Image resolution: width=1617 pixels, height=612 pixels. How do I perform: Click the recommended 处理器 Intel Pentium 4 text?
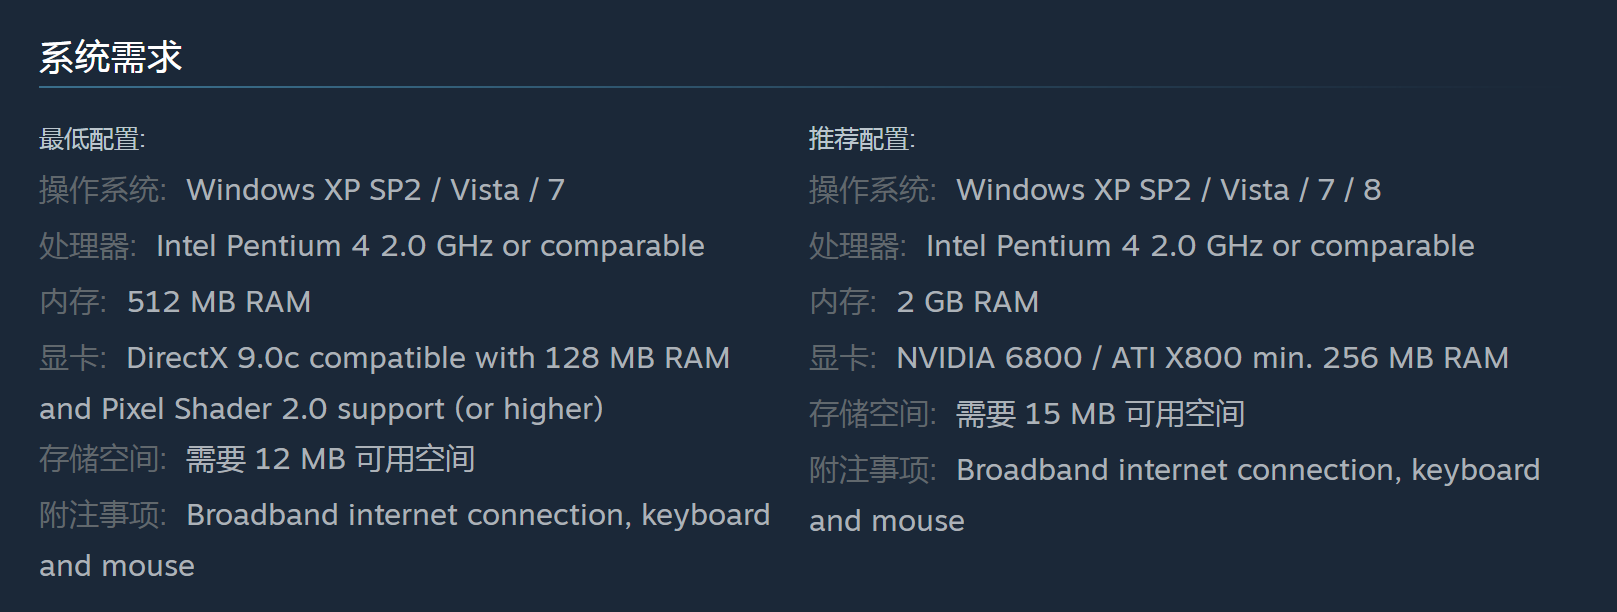coord(1200,246)
